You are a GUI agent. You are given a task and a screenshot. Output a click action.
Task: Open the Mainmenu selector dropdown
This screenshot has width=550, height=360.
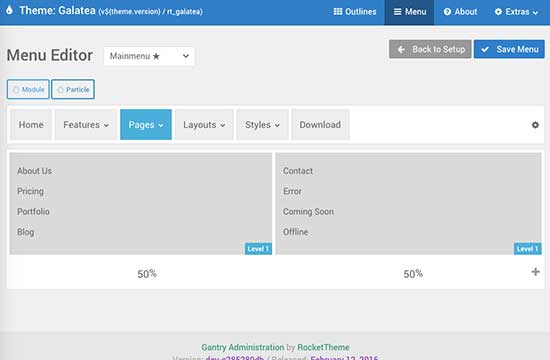149,56
